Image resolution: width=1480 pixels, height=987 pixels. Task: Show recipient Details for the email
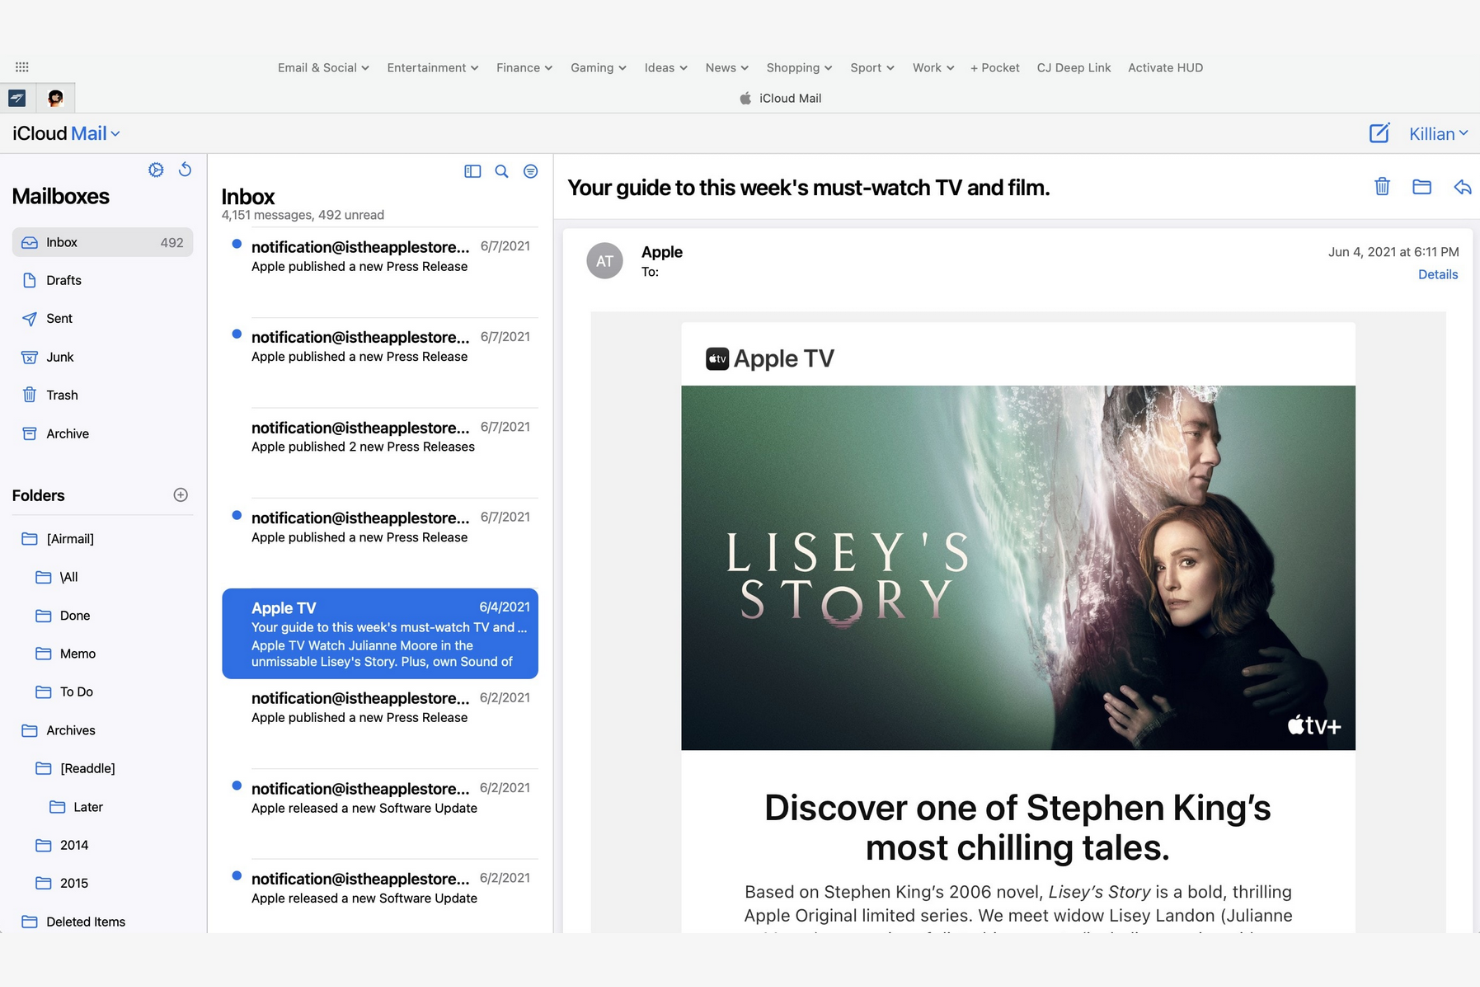click(1437, 274)
